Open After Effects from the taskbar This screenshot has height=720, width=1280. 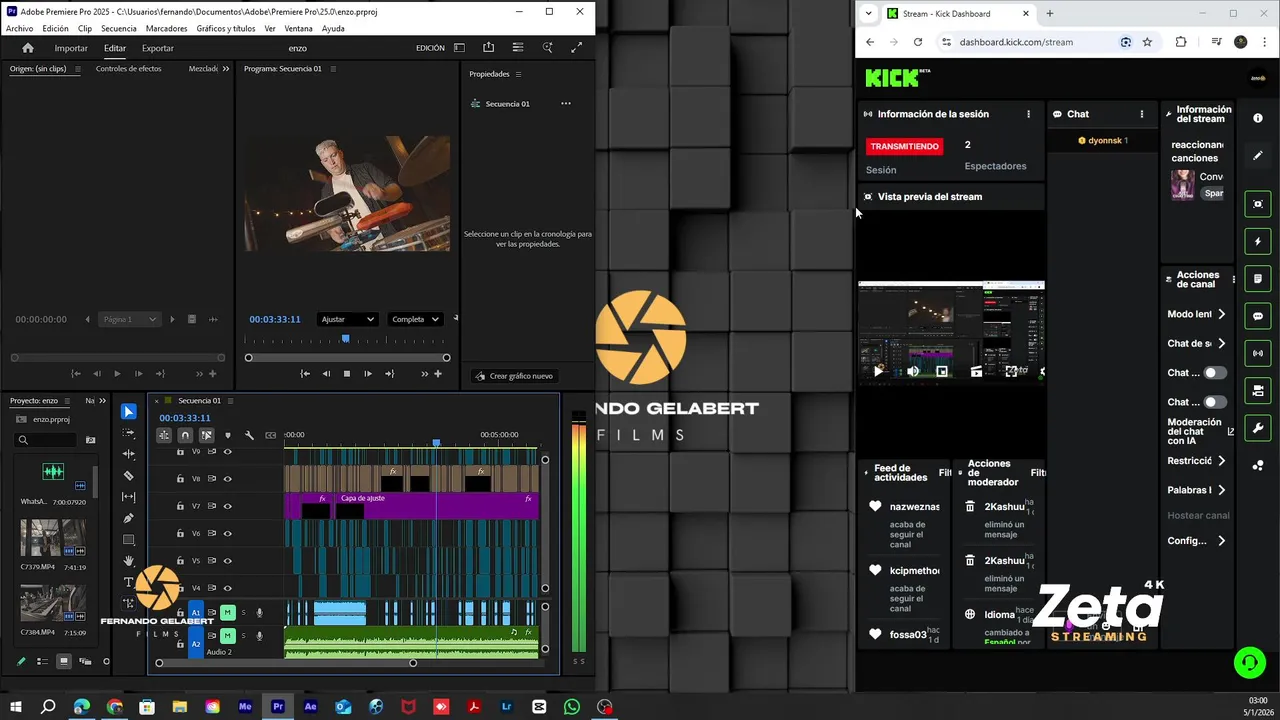tap(310, 706)
